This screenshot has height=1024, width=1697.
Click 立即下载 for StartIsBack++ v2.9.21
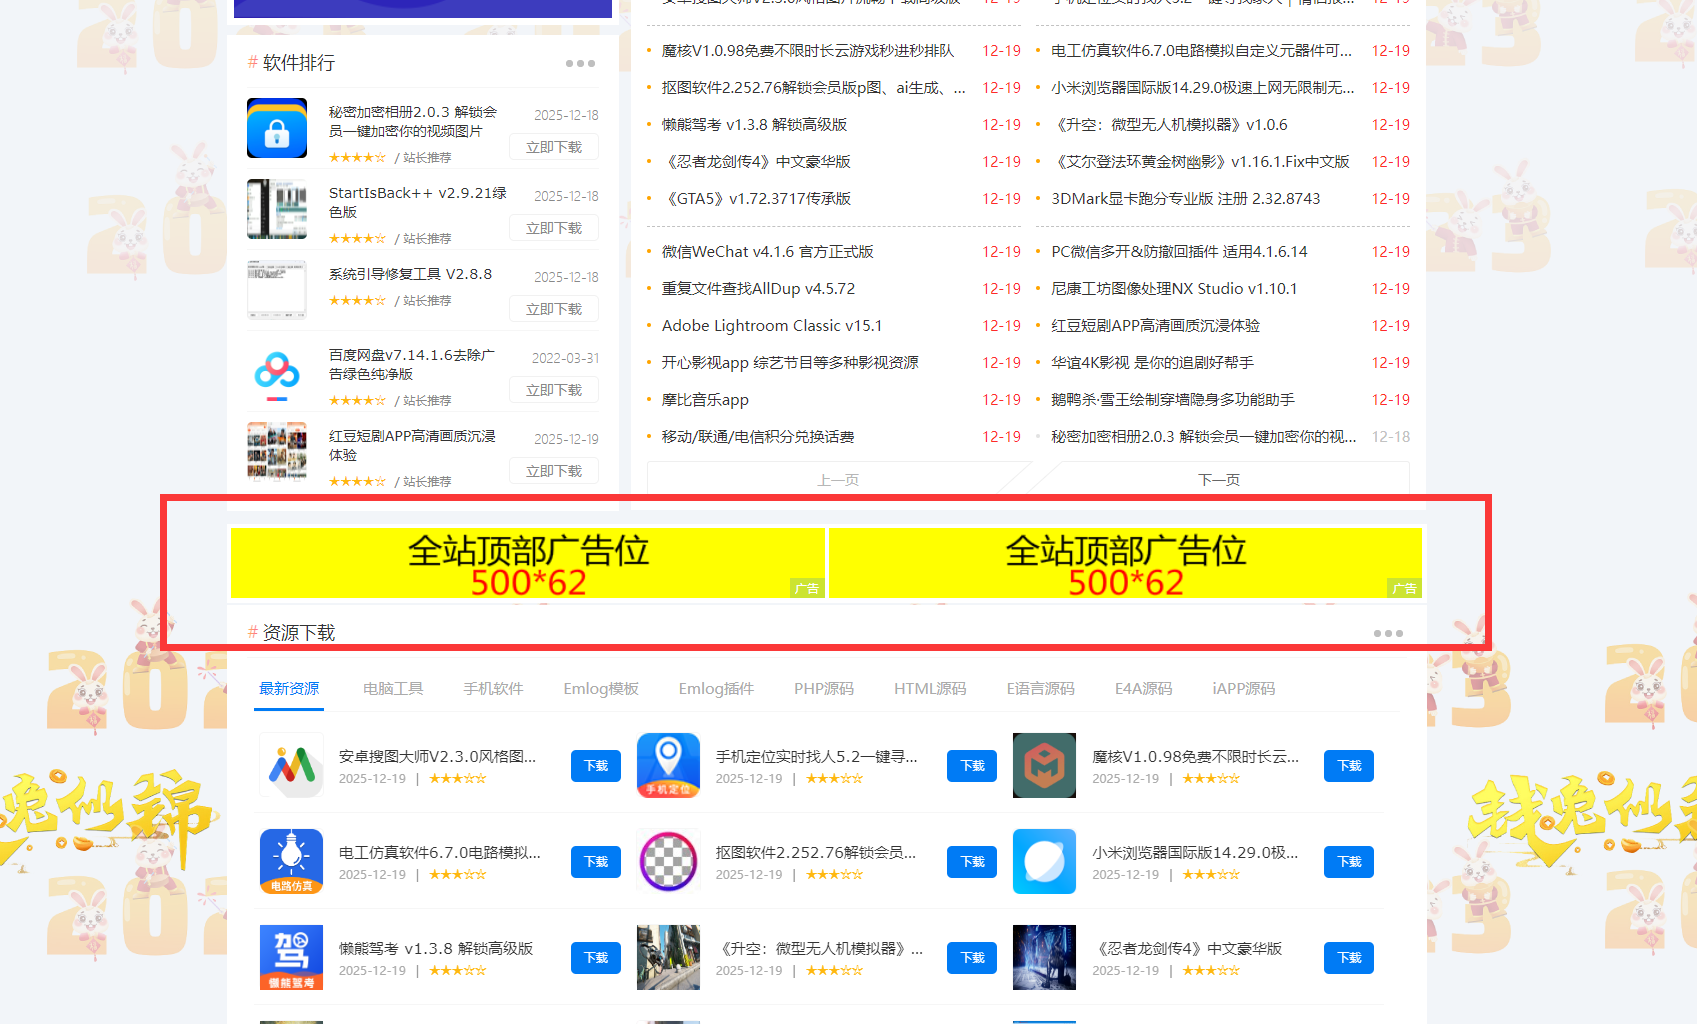(554, 228)
